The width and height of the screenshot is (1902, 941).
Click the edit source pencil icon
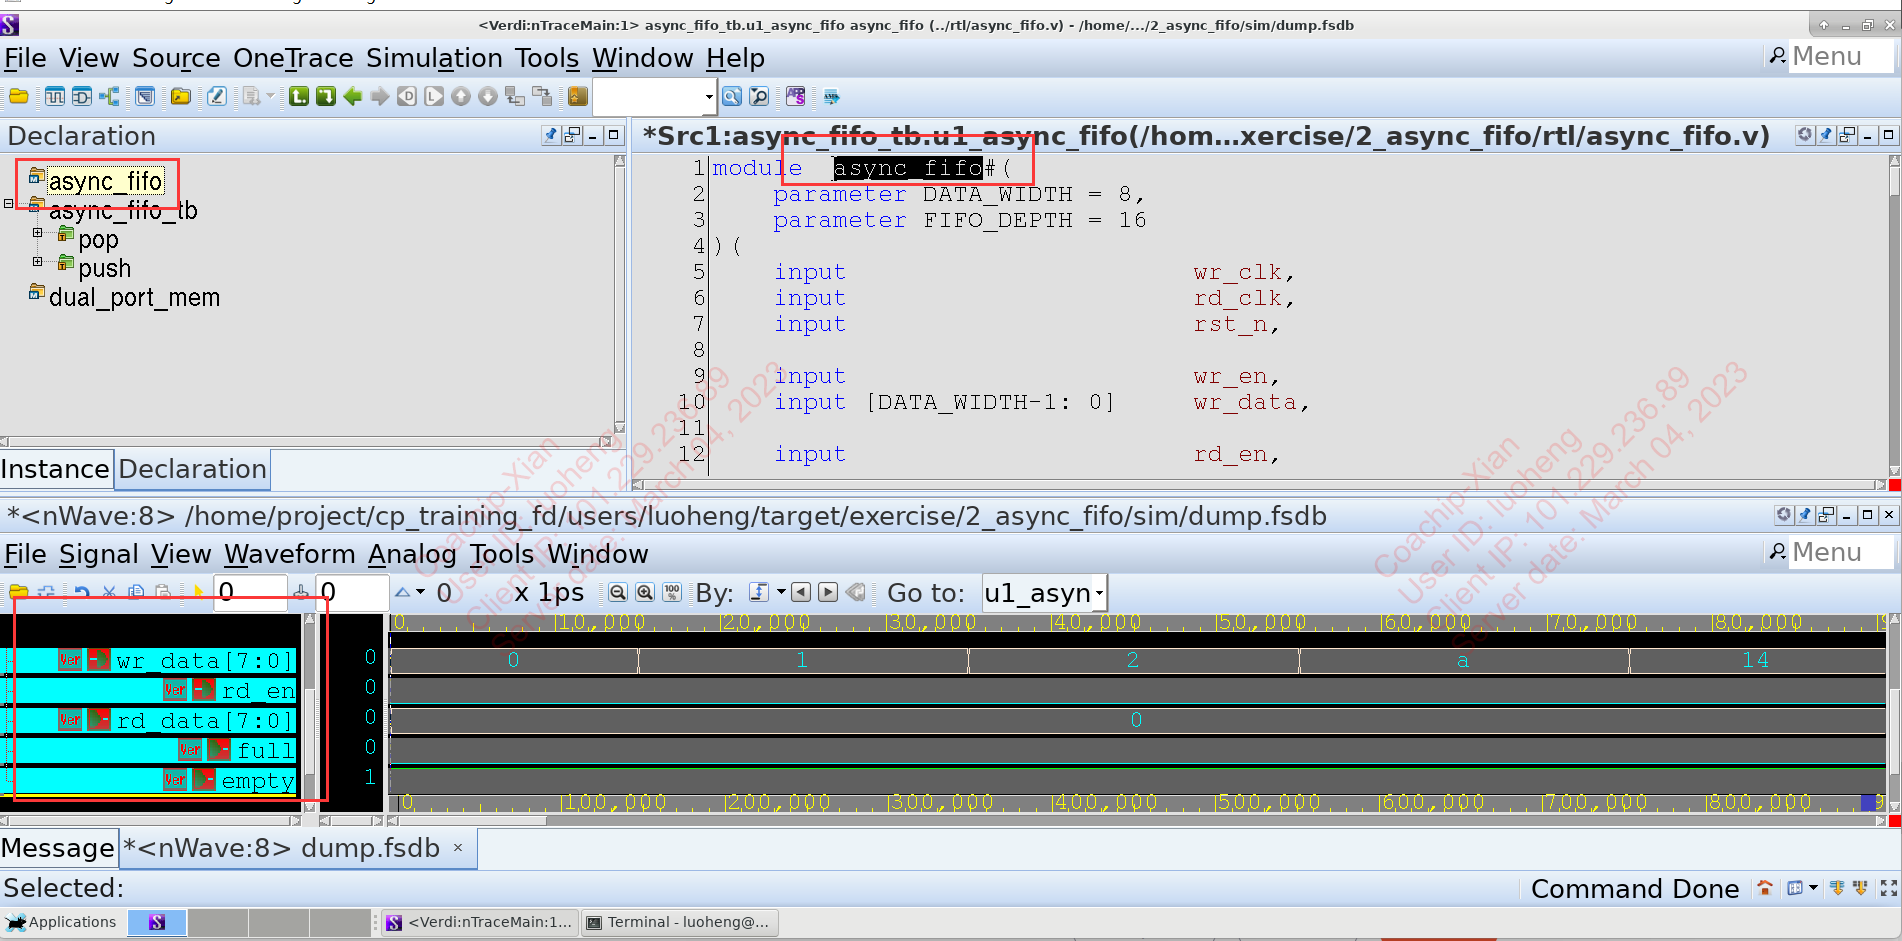(216, 96)
